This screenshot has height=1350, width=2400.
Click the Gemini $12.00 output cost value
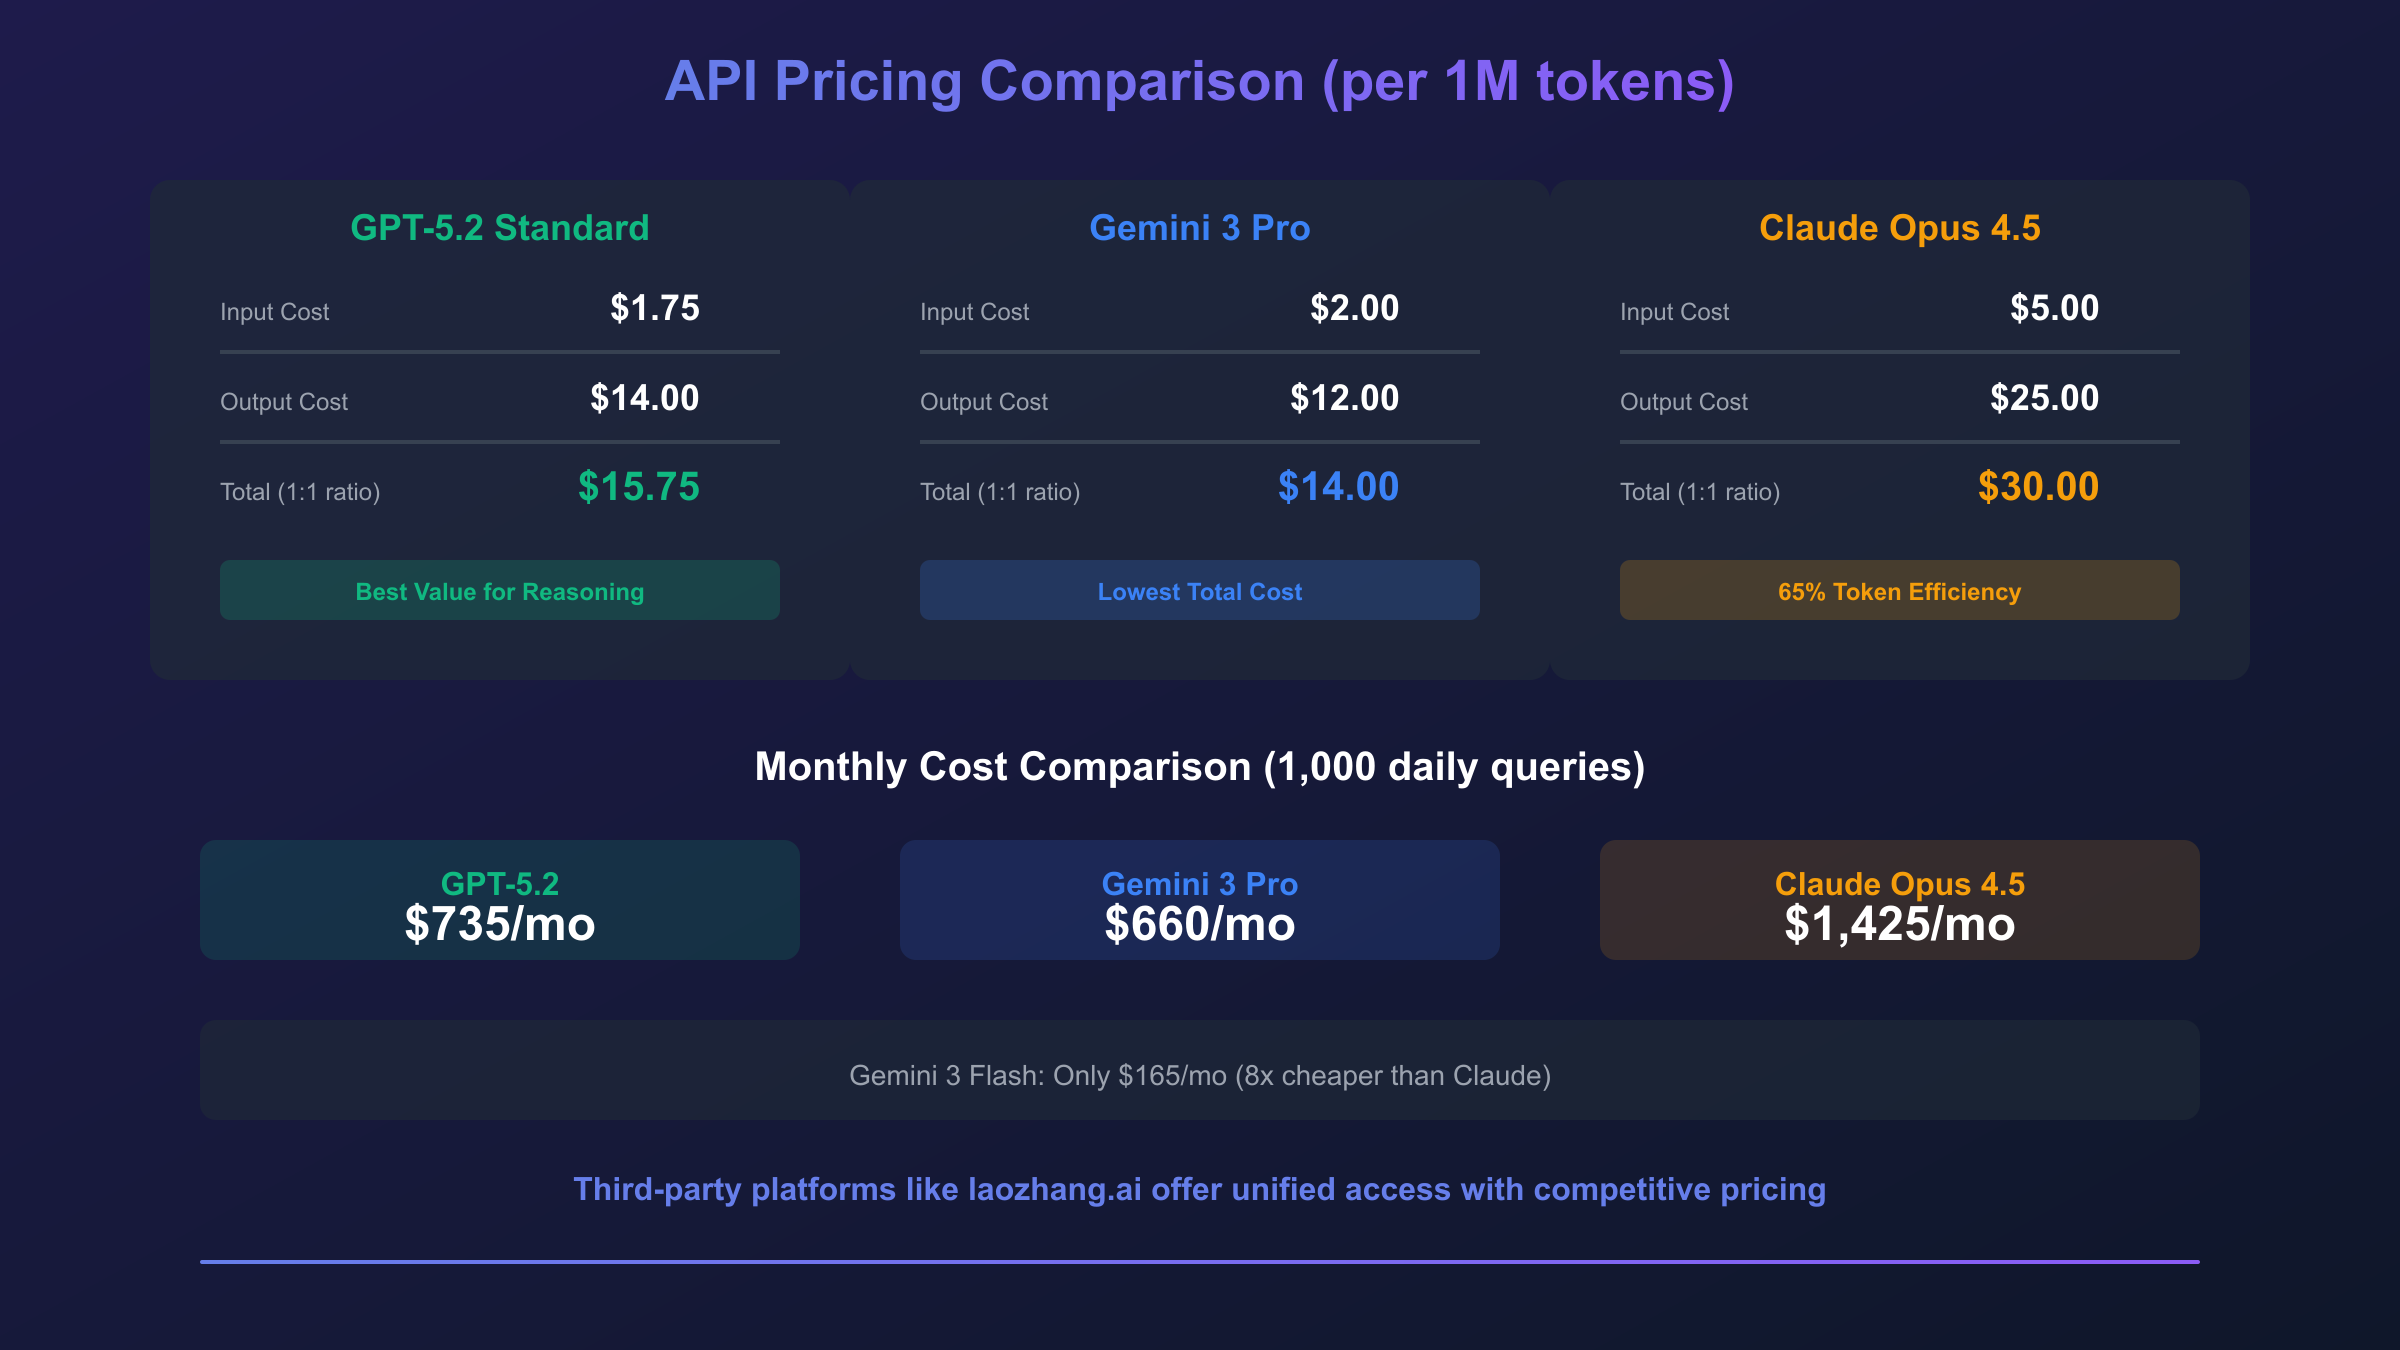pyautogui.click(x=1344, y=398)
